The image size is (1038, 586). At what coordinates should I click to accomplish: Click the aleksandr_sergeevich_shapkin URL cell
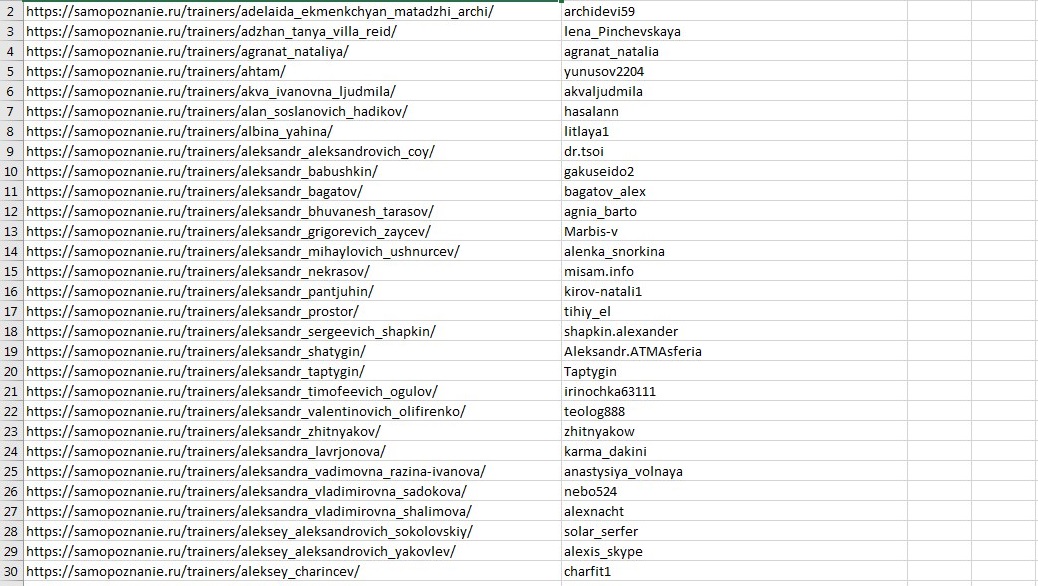click(x=292, y=331)
